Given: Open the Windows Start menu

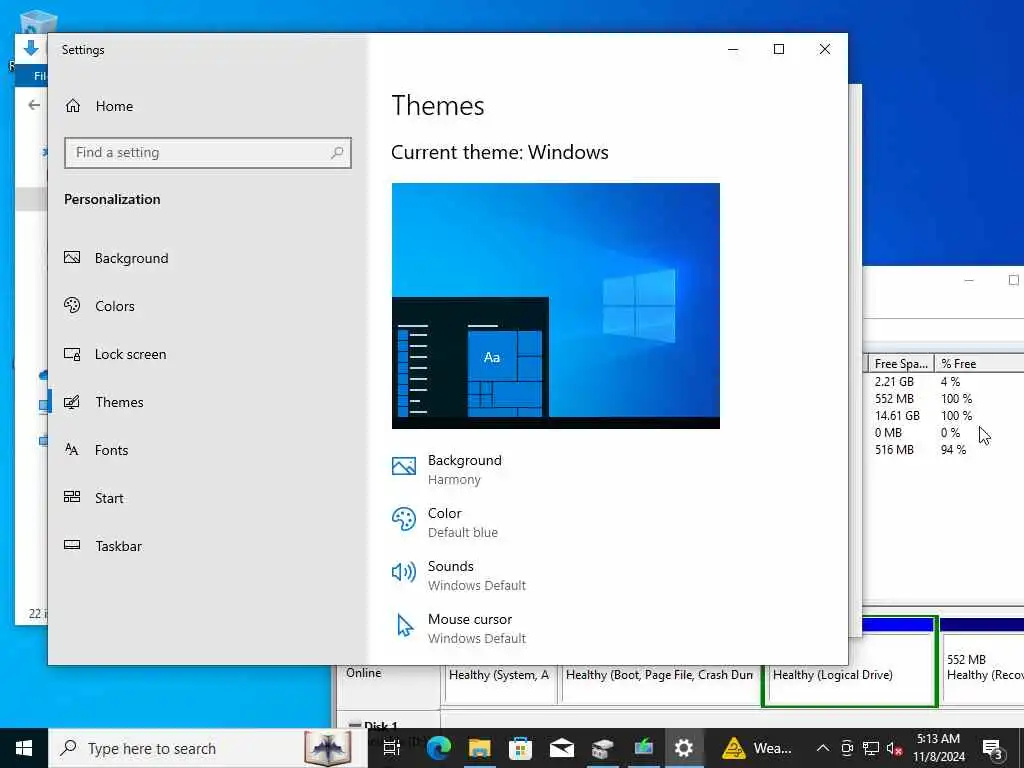Looking at the screenshot, I should (x=24, y=748).
